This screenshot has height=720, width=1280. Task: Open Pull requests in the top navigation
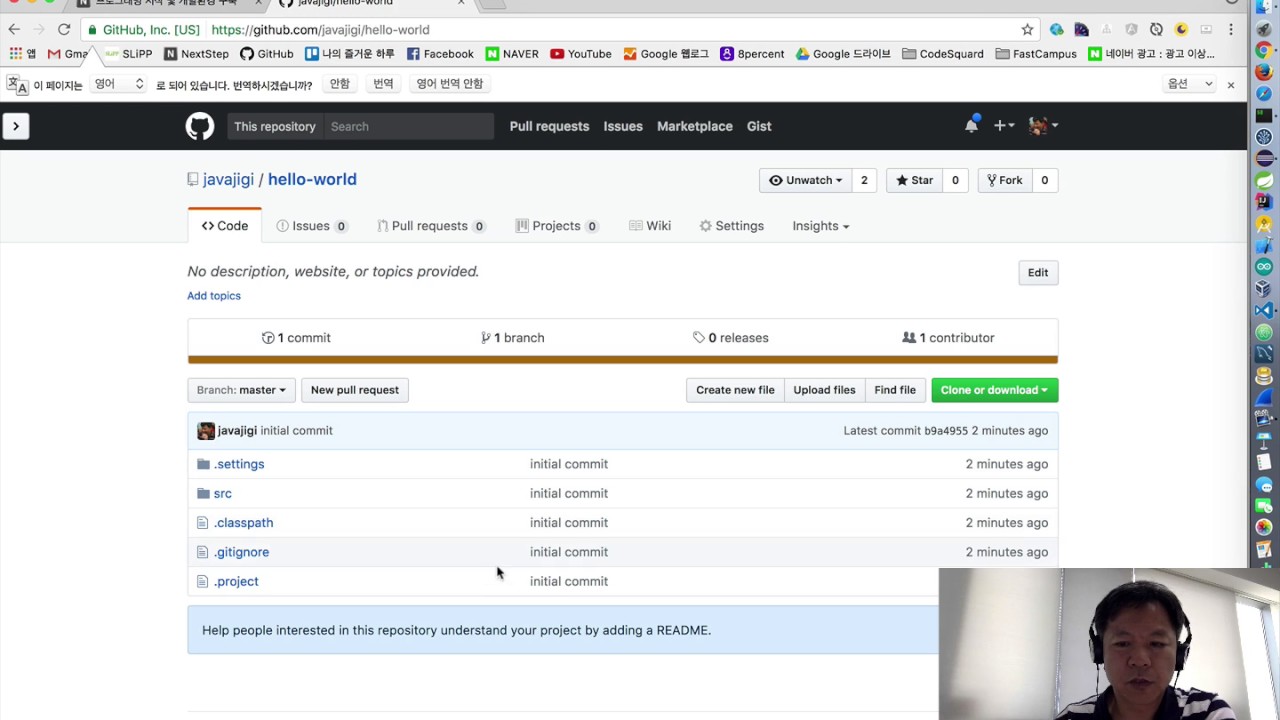(x=549, y=126)
